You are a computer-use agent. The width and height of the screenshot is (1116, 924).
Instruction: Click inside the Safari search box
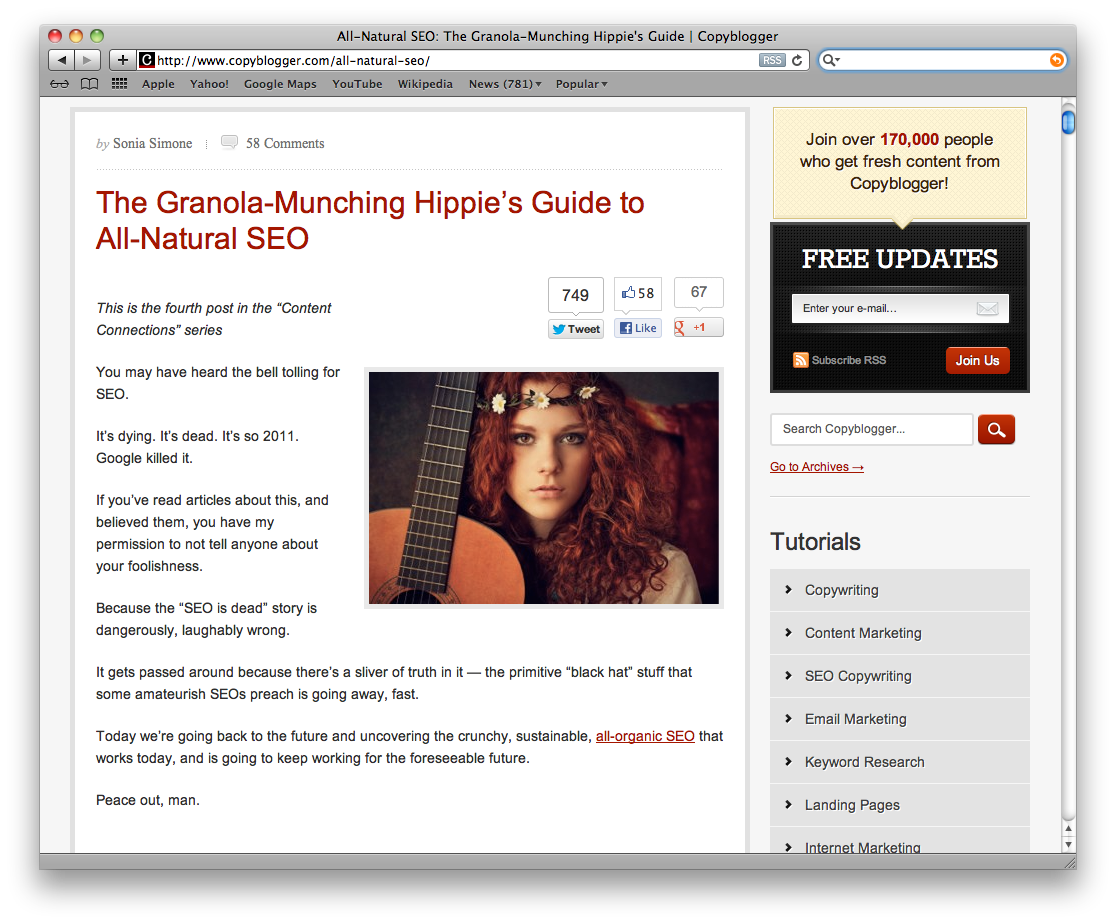(x=943, y=61)
